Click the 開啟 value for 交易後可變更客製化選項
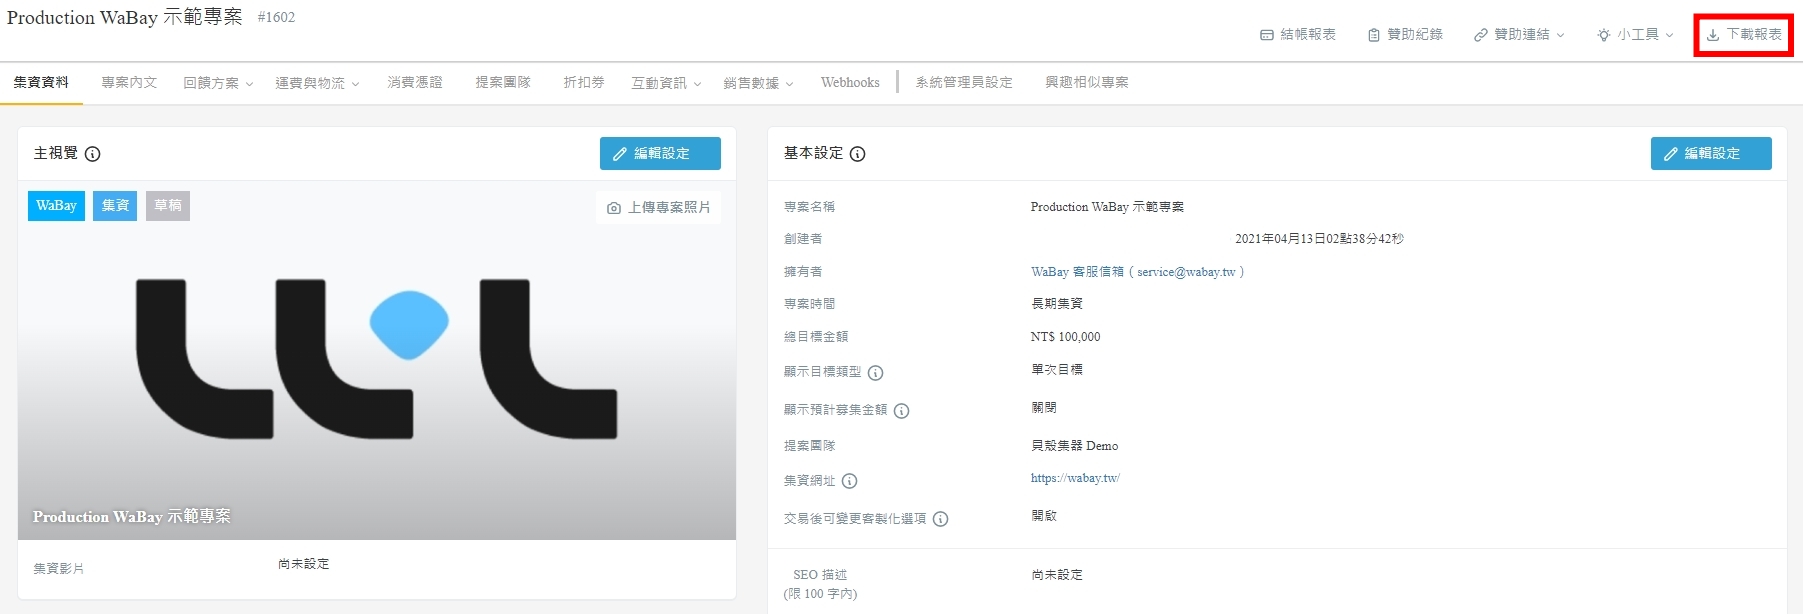1803x614 pixels. (1044, 516)
